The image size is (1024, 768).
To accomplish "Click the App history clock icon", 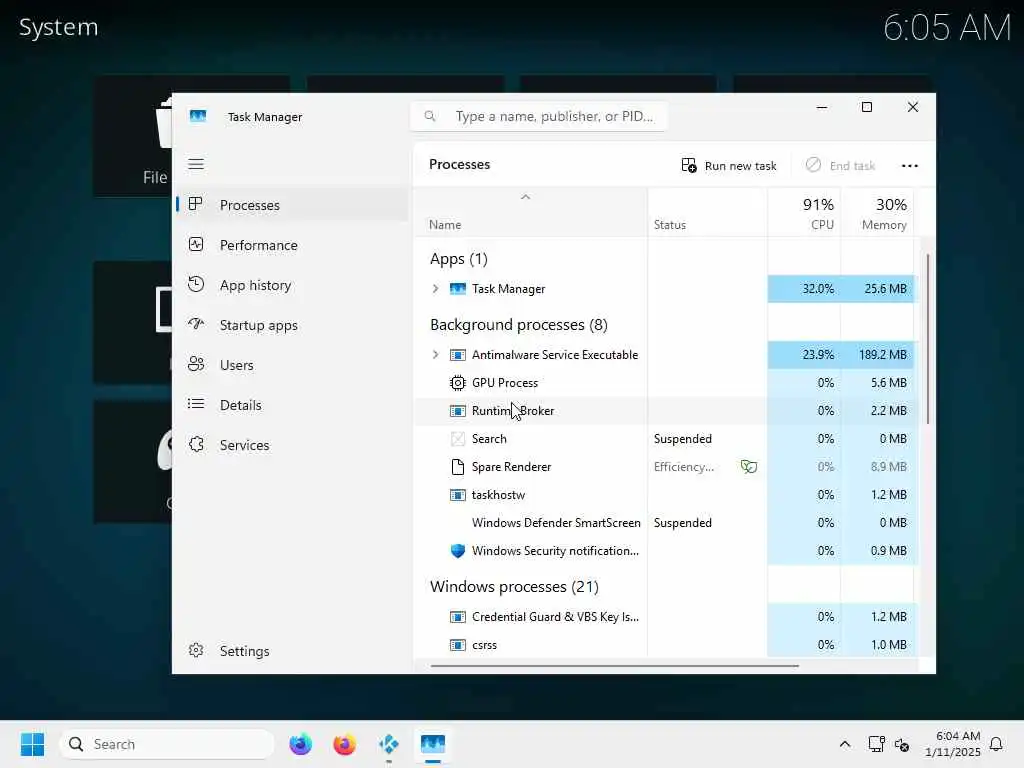I will [196, 284].
